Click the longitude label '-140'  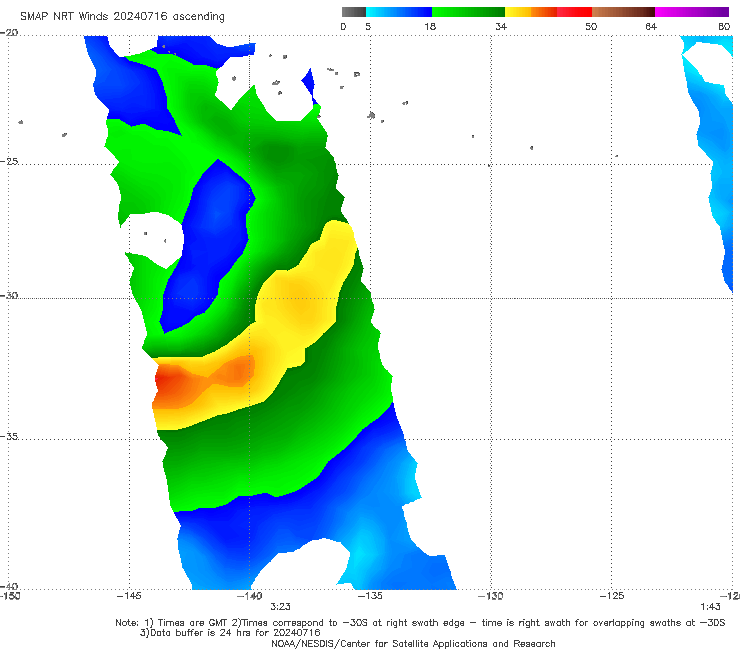point(249,596)
